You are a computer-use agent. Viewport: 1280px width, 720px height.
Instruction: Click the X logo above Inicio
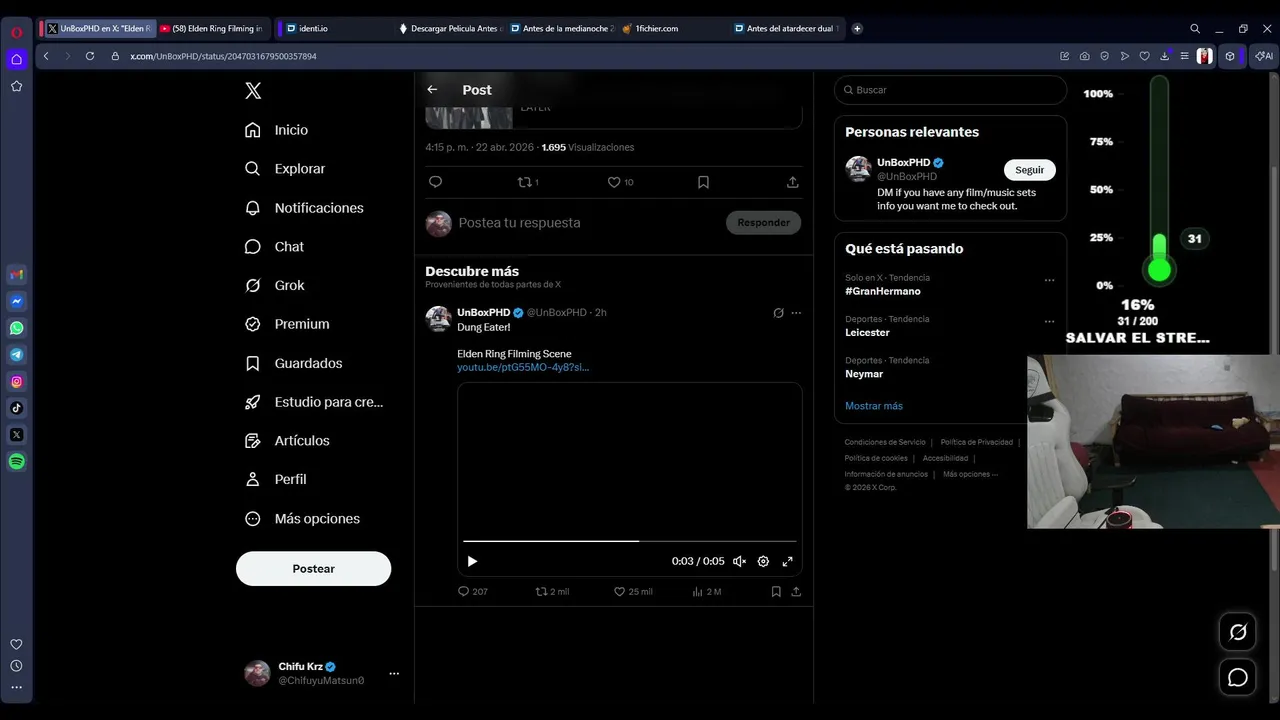point(253,91)
